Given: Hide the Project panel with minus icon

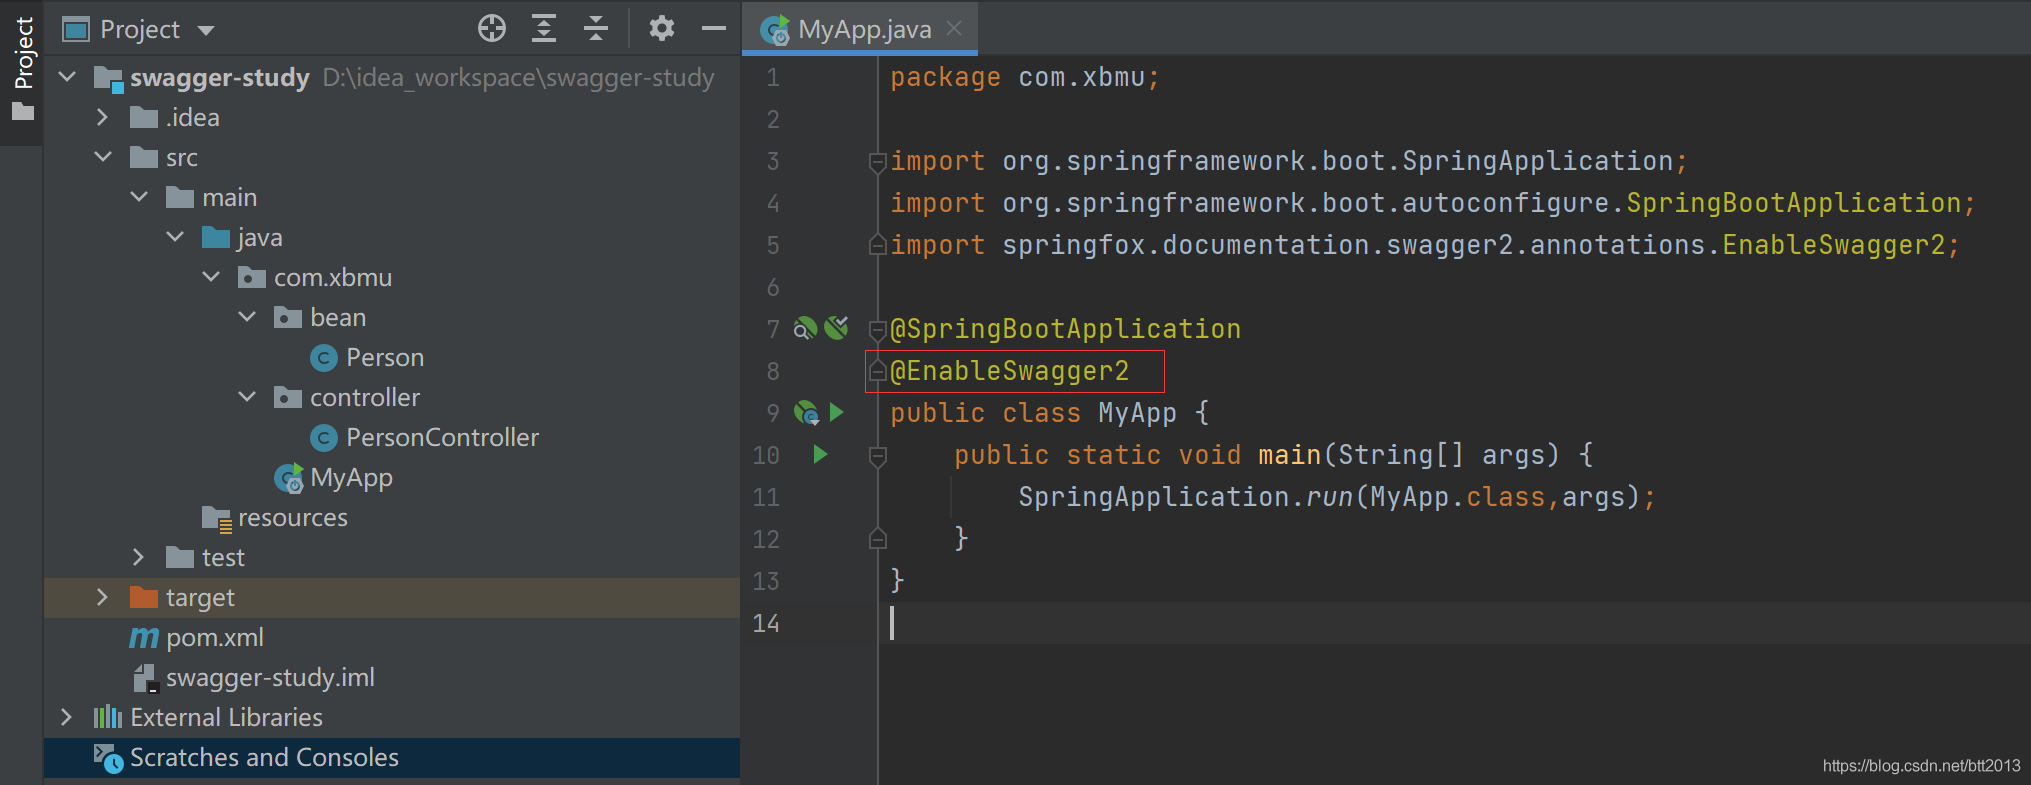Looking at the screenshot, I should tap(713, 29).
